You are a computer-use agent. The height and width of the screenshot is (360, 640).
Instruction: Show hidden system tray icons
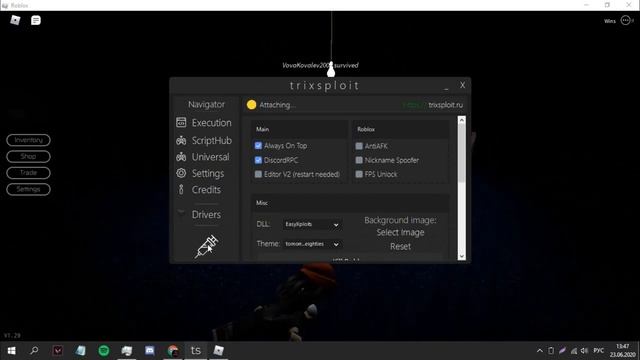point(540,351)
